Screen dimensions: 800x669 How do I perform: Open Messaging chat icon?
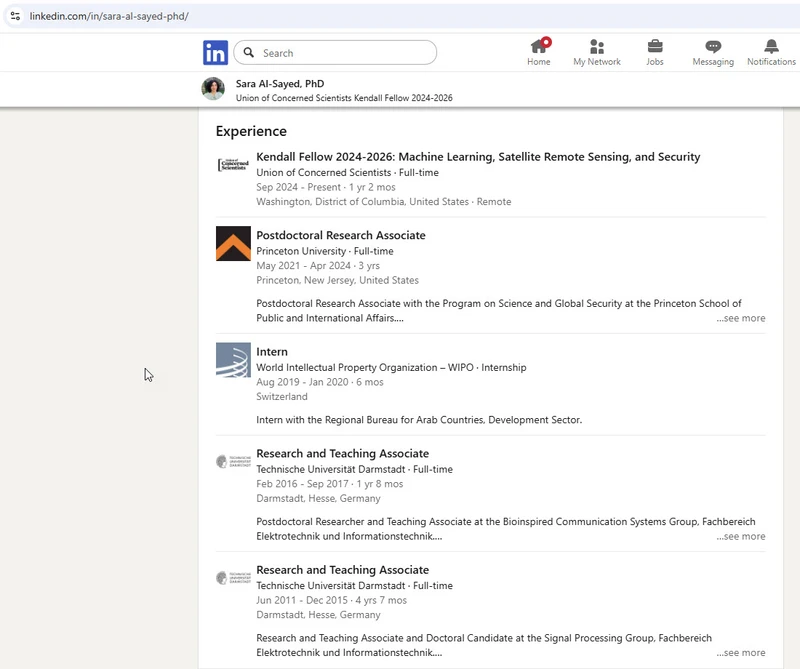(713, 47)
